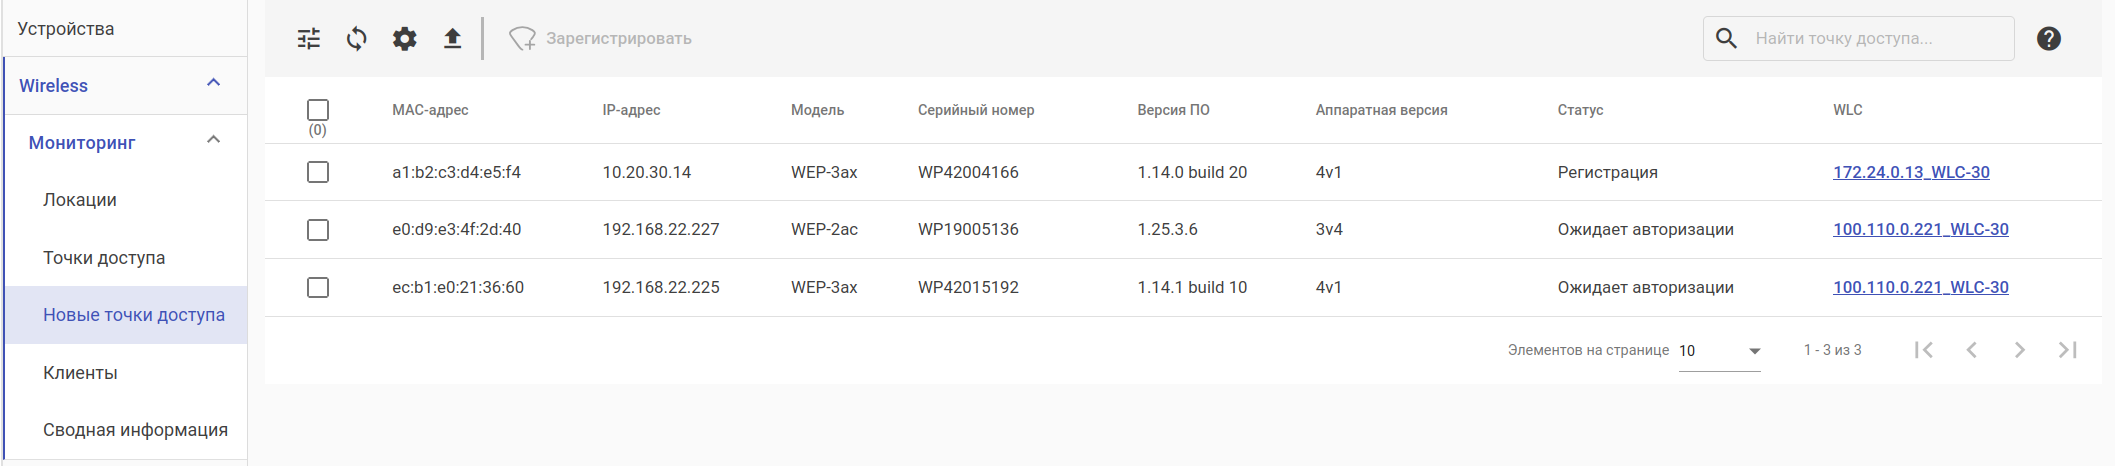Navigate to Клиенты in the sidebar

point(80,373)
